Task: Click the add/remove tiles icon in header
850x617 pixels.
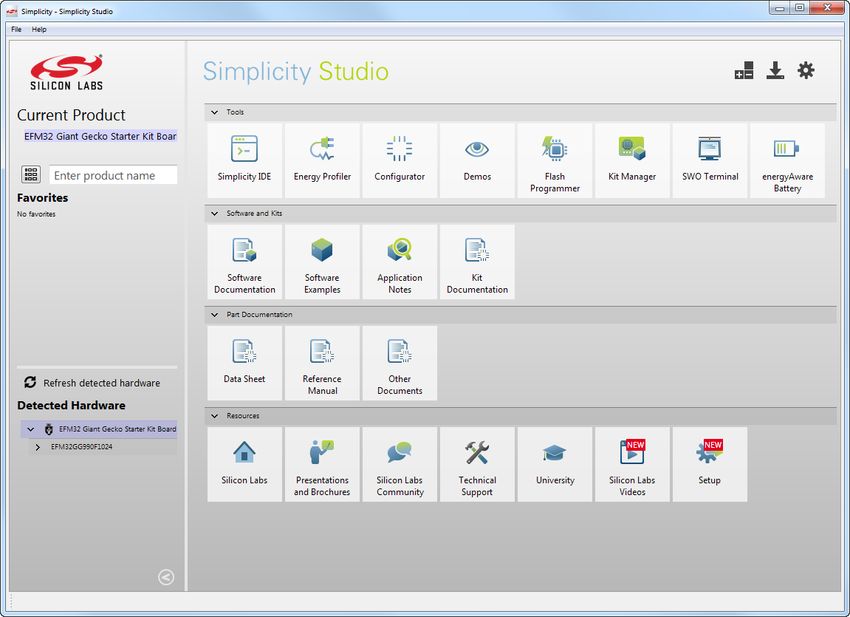Action: pos(744,70)
